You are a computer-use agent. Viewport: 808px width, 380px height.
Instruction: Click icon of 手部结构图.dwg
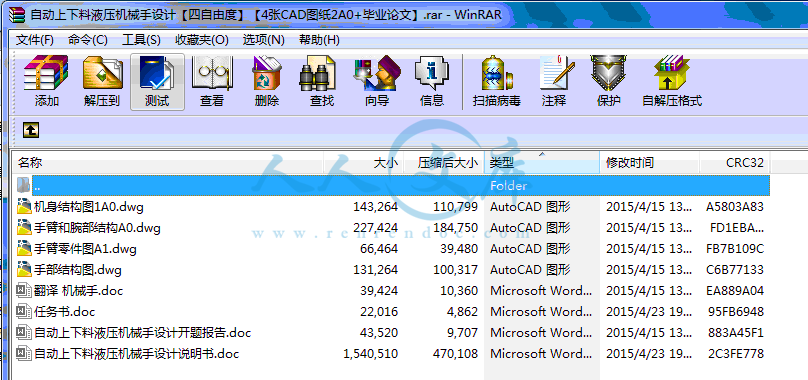click(x=24, y=270)
